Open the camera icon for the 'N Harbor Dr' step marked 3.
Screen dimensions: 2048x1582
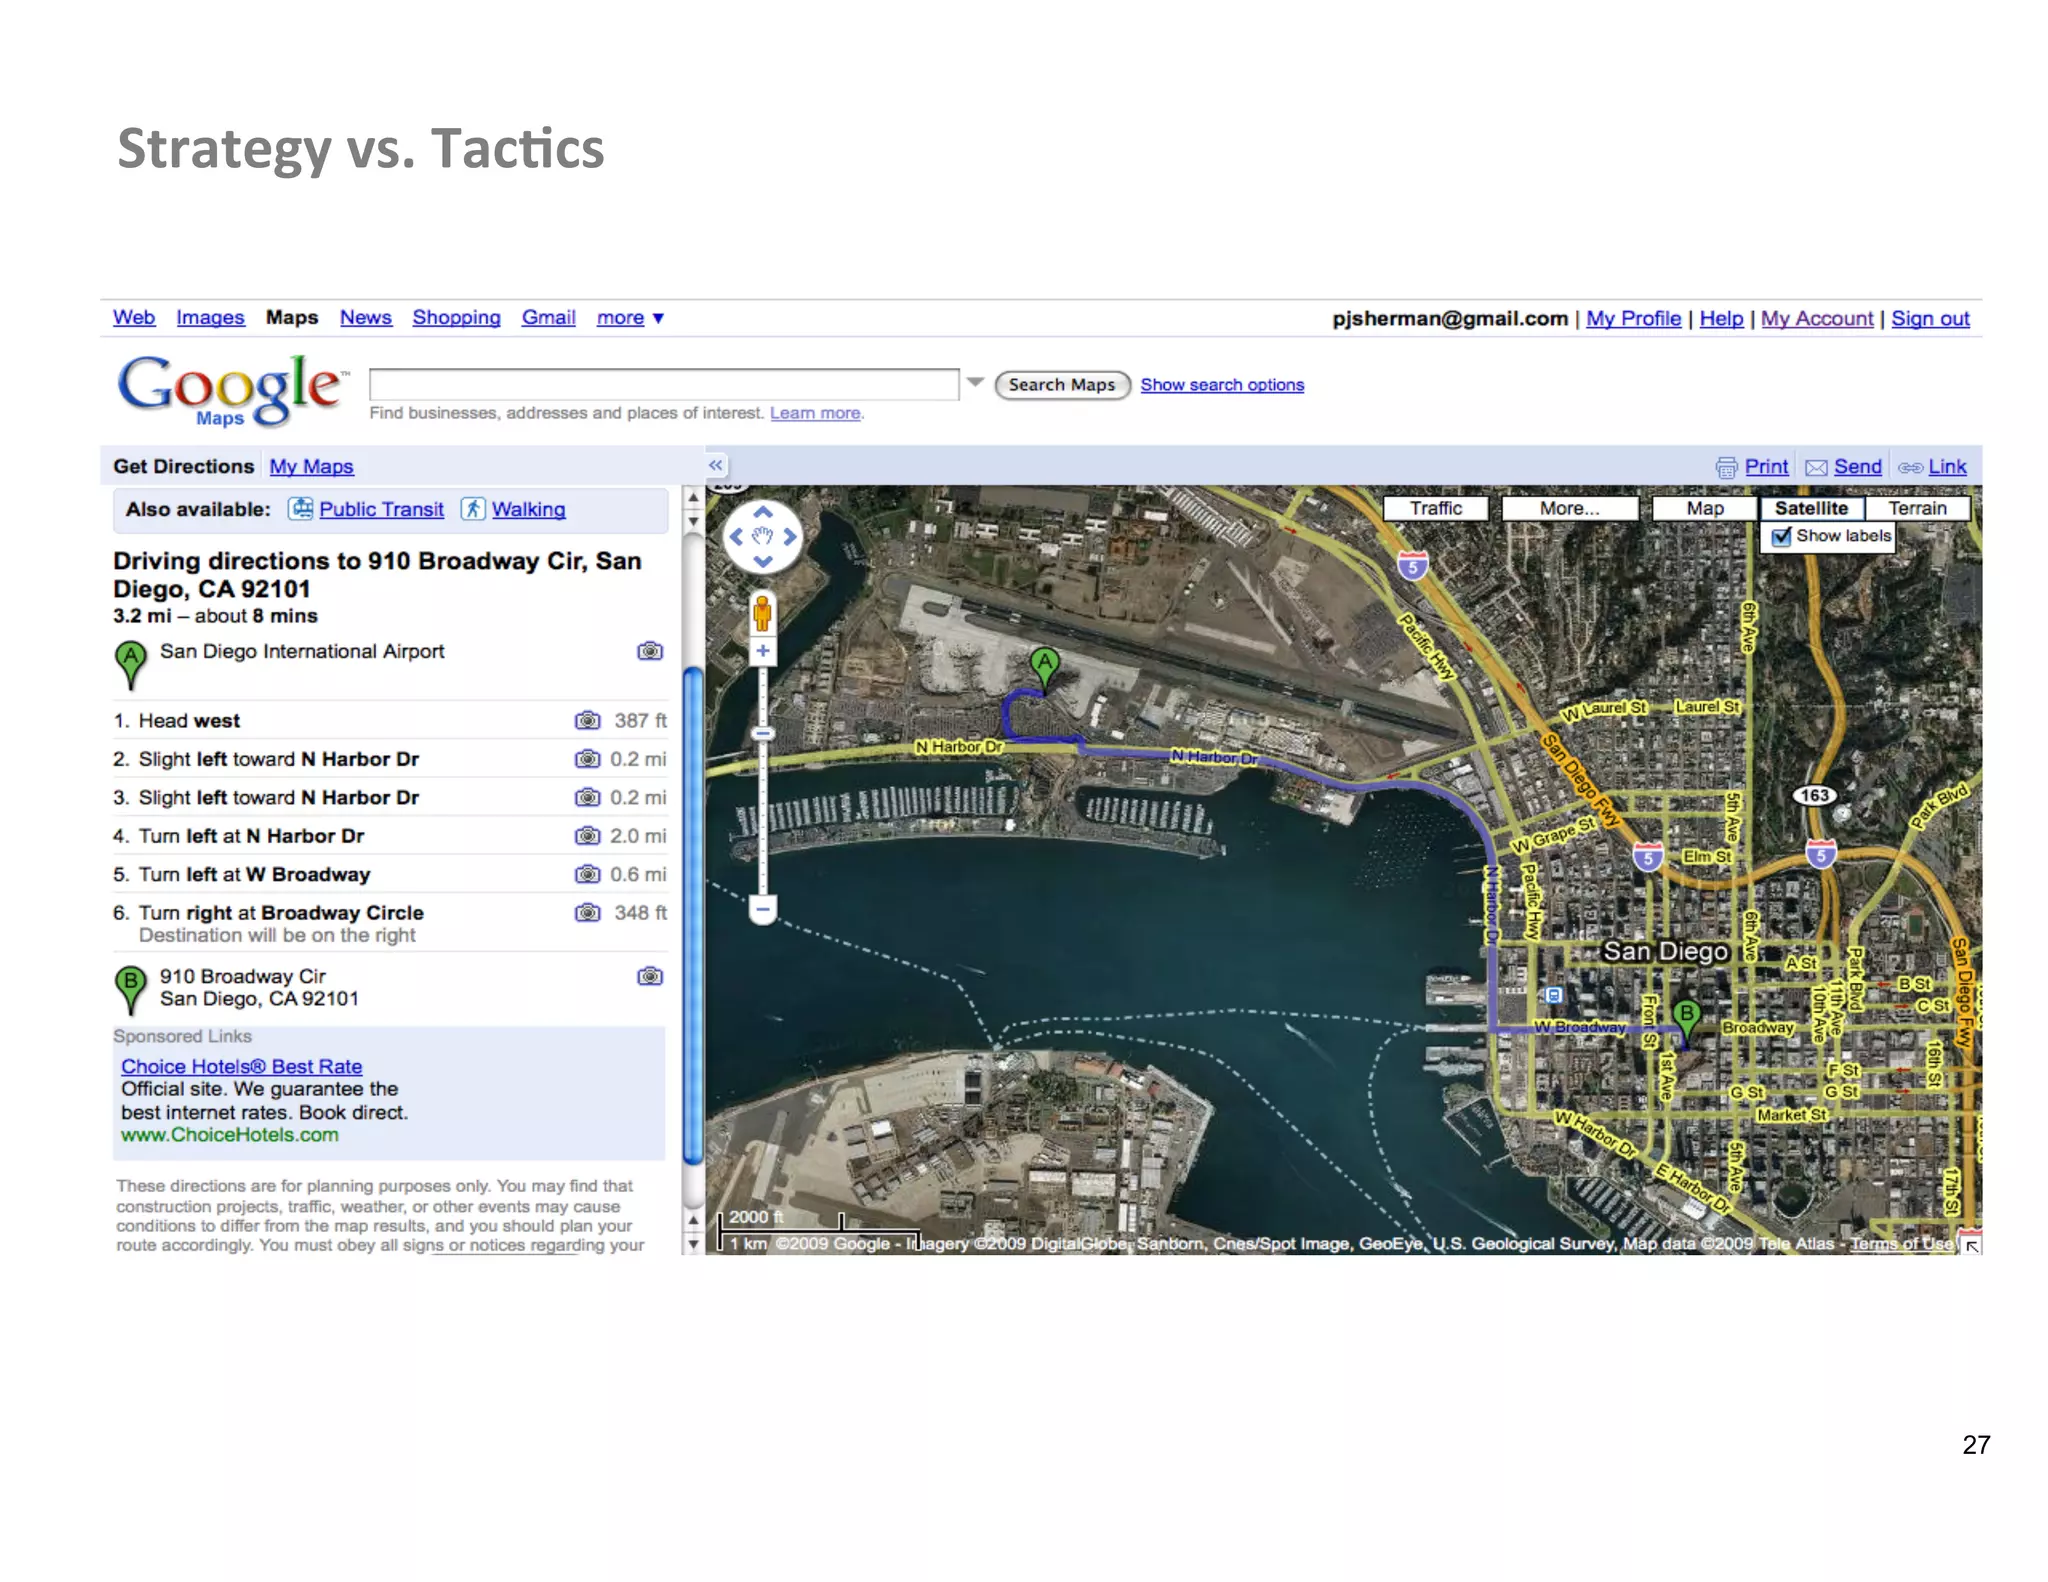pyautogui.click(x=588, y=797)
